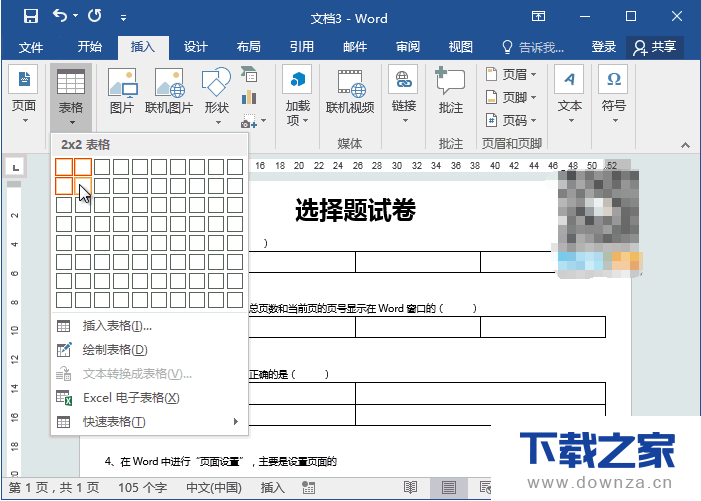Switch to the 视图 tab
Viewport: 701px width, 501px height.
pos(460,47)
